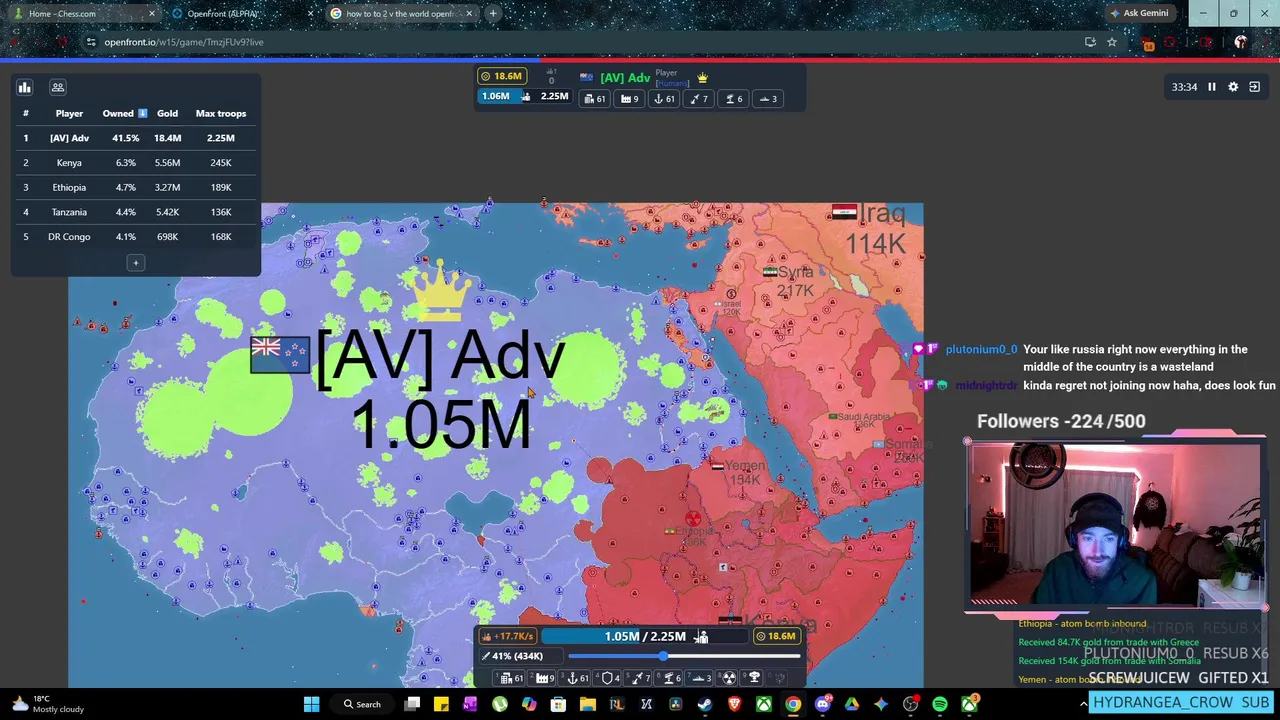Open Brave browser from taskbar
The height and width of the screenshot is (720, 1280).
tap(734, 705)
